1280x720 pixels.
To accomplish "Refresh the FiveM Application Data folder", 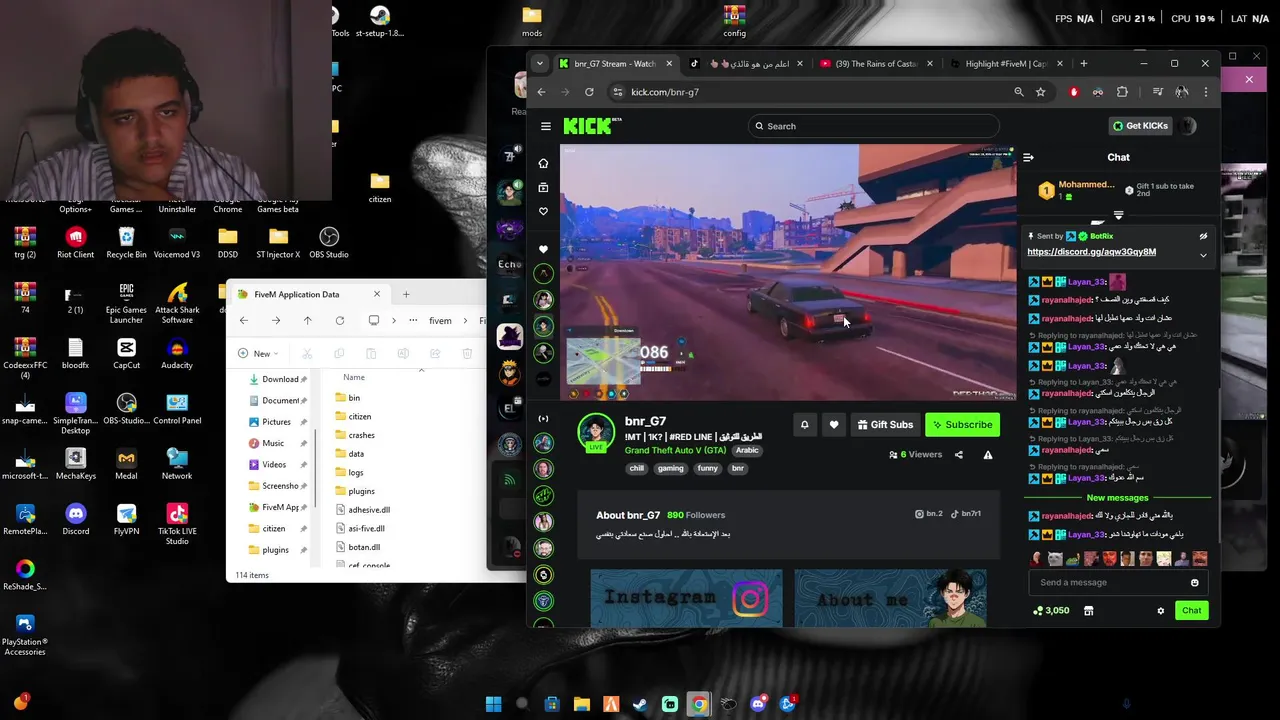I will [340, 321].
